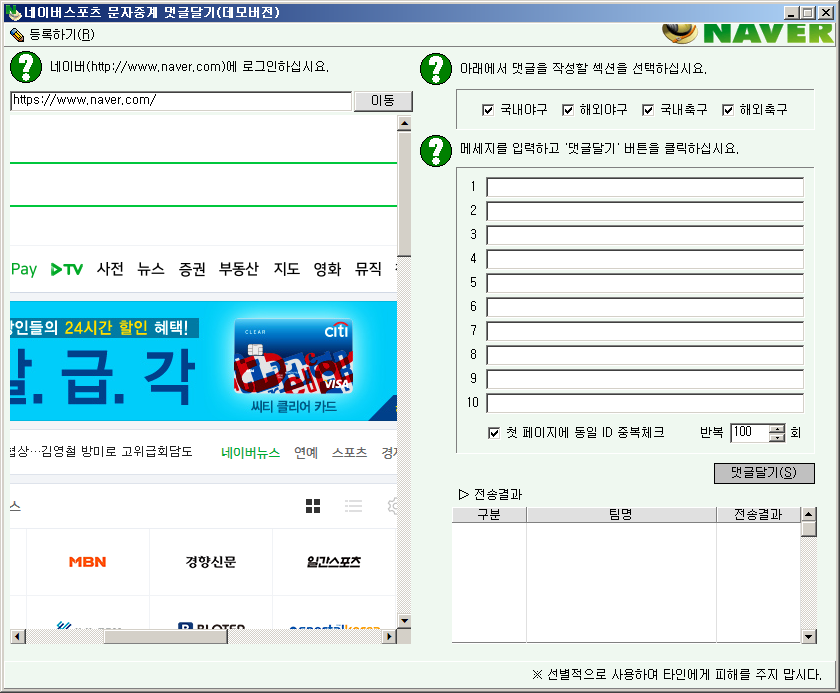Click the MBN news logo
The image size is (840, 693).
pyautogui.click(x=87, y=562)
